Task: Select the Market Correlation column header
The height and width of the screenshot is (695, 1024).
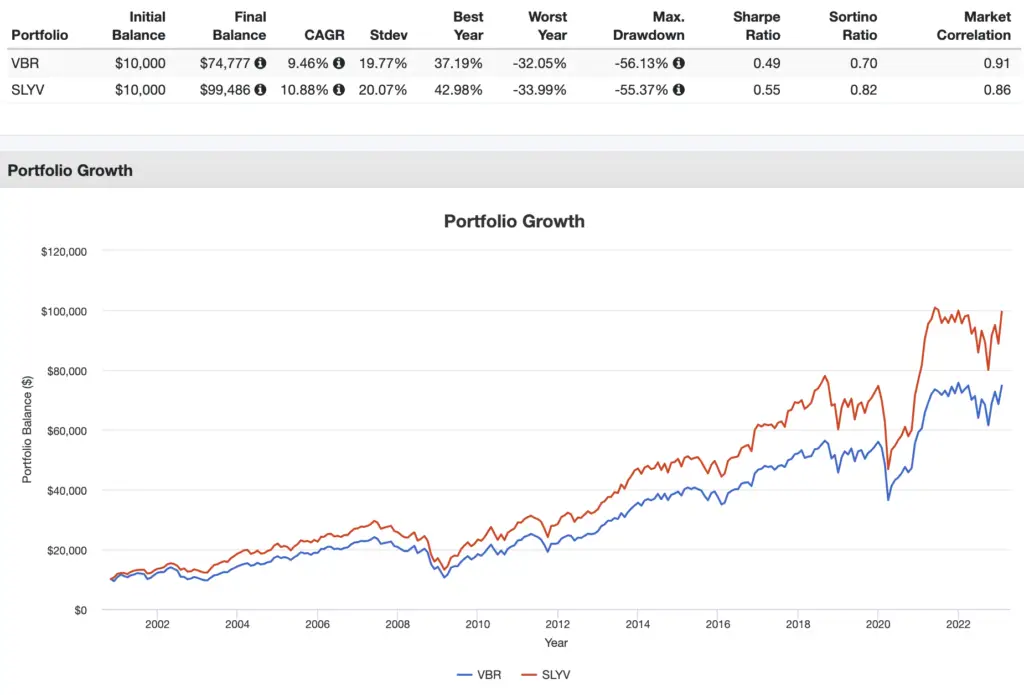Action: 973,26
